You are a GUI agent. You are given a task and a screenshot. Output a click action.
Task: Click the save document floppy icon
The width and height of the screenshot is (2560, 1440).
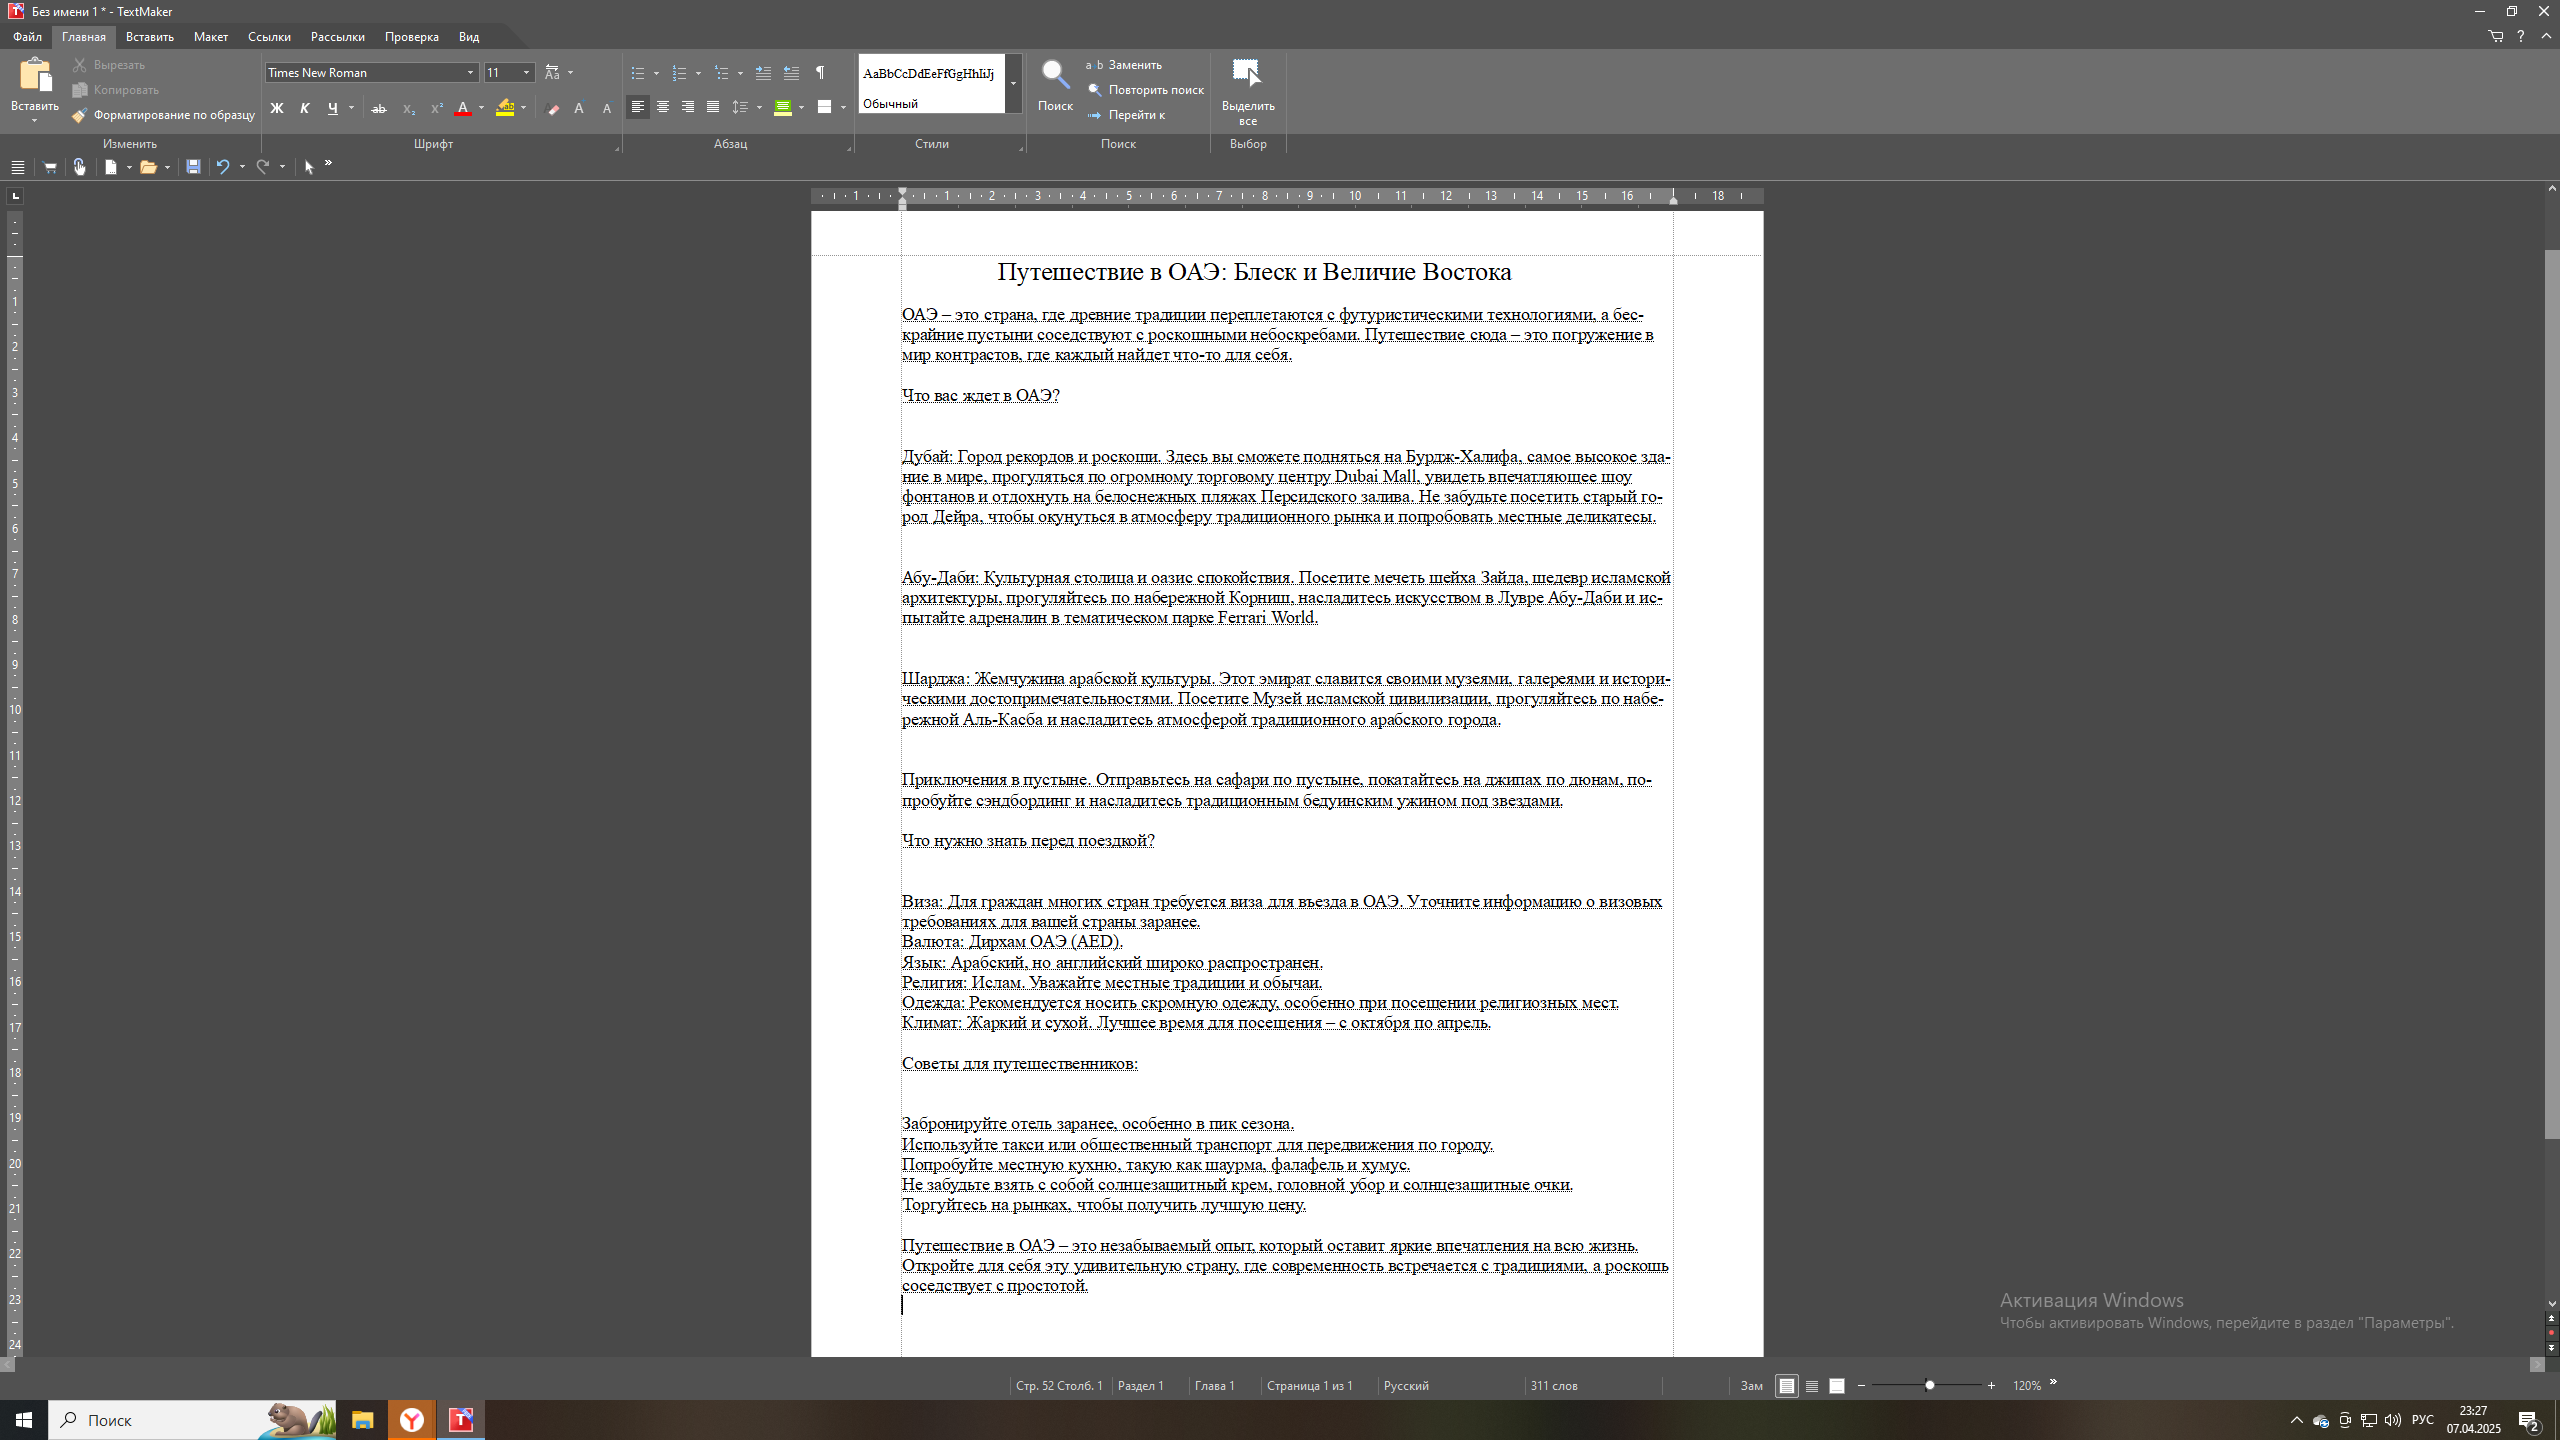click(x=193, y=167)
